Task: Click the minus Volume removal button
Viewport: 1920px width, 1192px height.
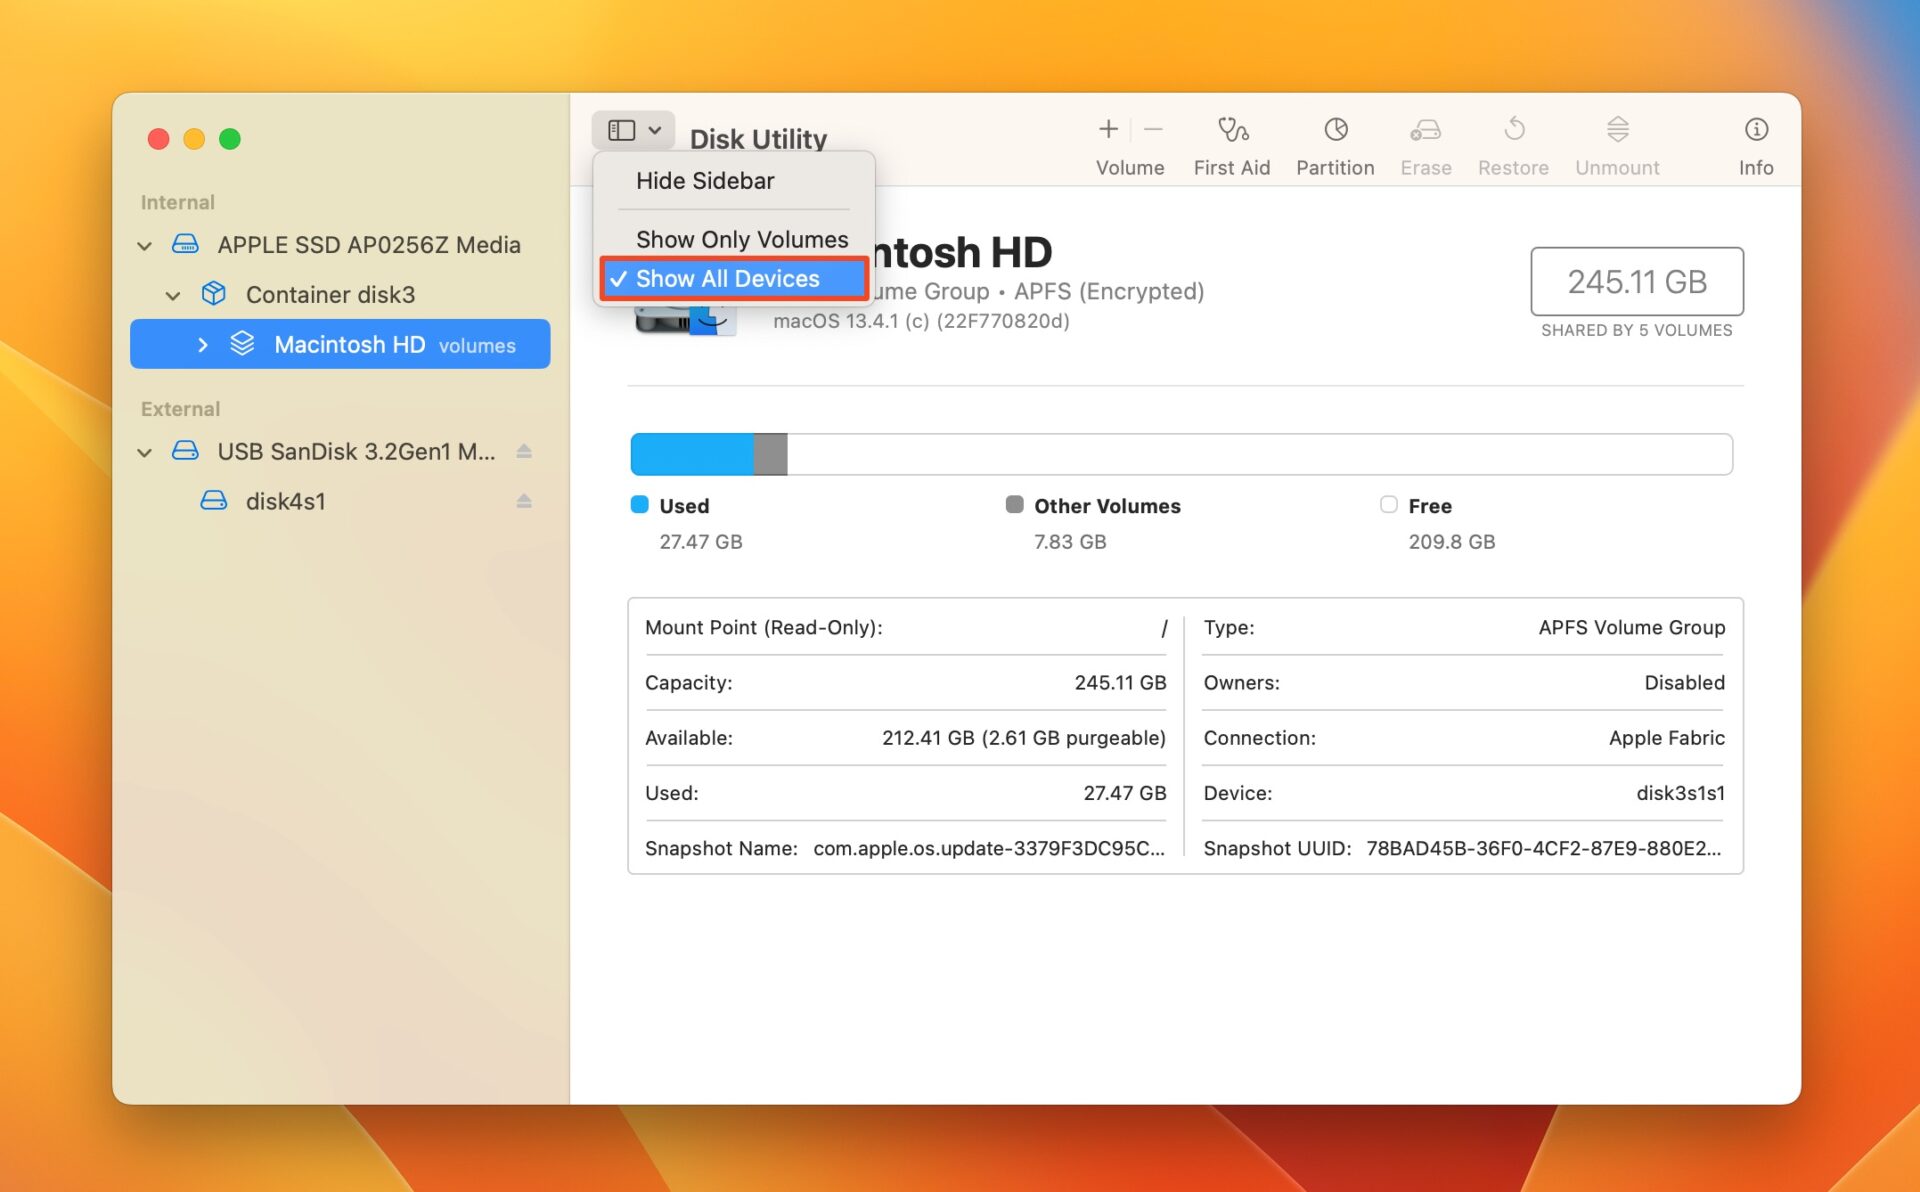Action: [x=1153, y=129]
